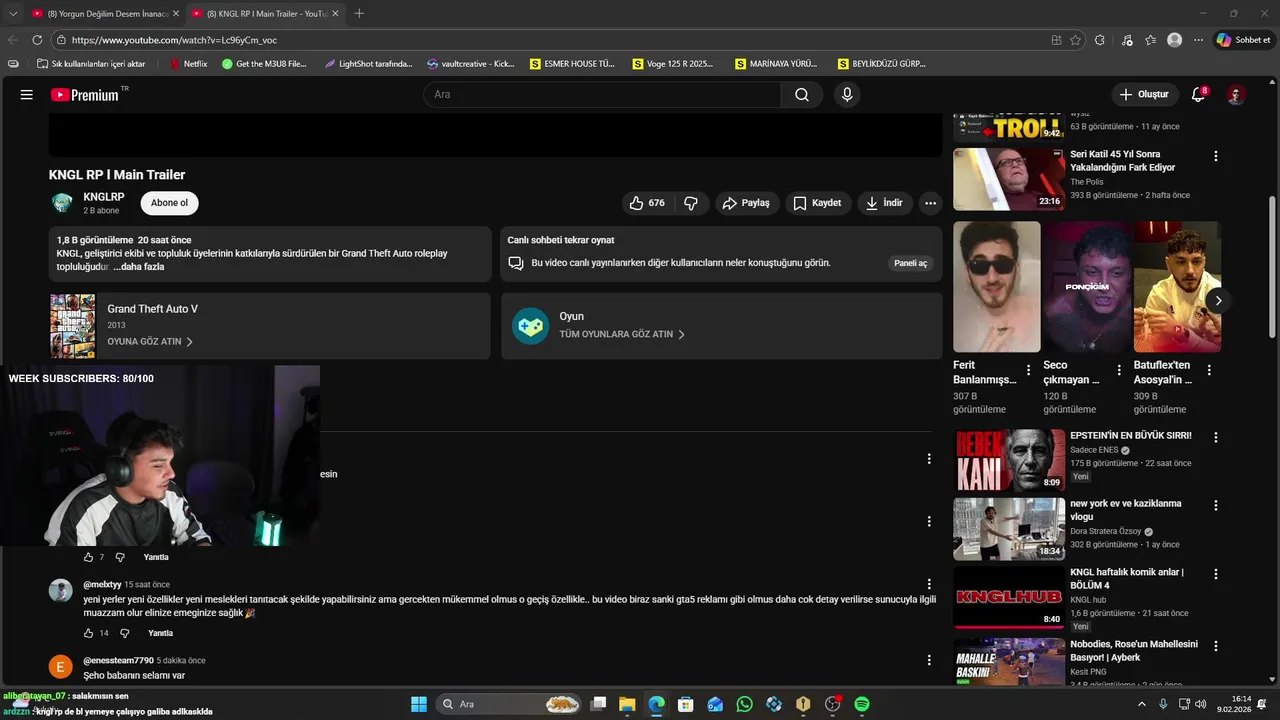The image size is (1280, 720).
Task: Like the comment by @melxtyy
Action: click(x=88, y=633)
